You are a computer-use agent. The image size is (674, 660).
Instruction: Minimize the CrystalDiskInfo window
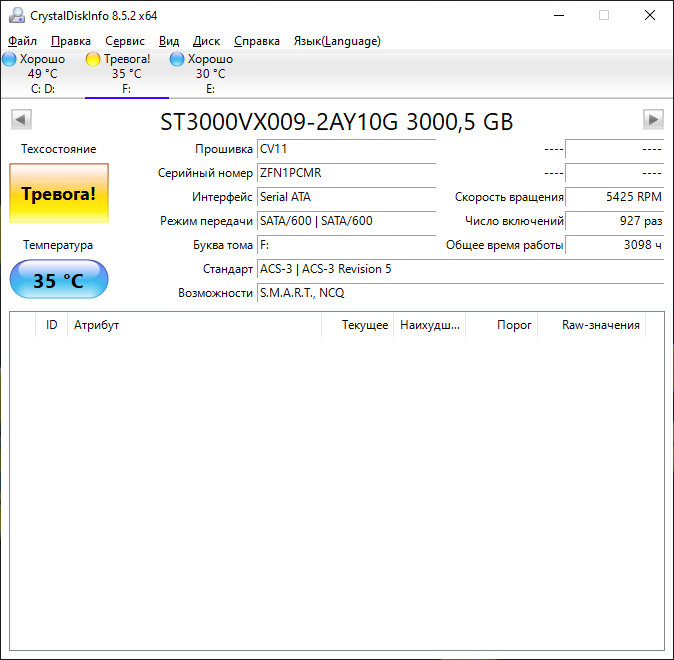tap(559, 15)
